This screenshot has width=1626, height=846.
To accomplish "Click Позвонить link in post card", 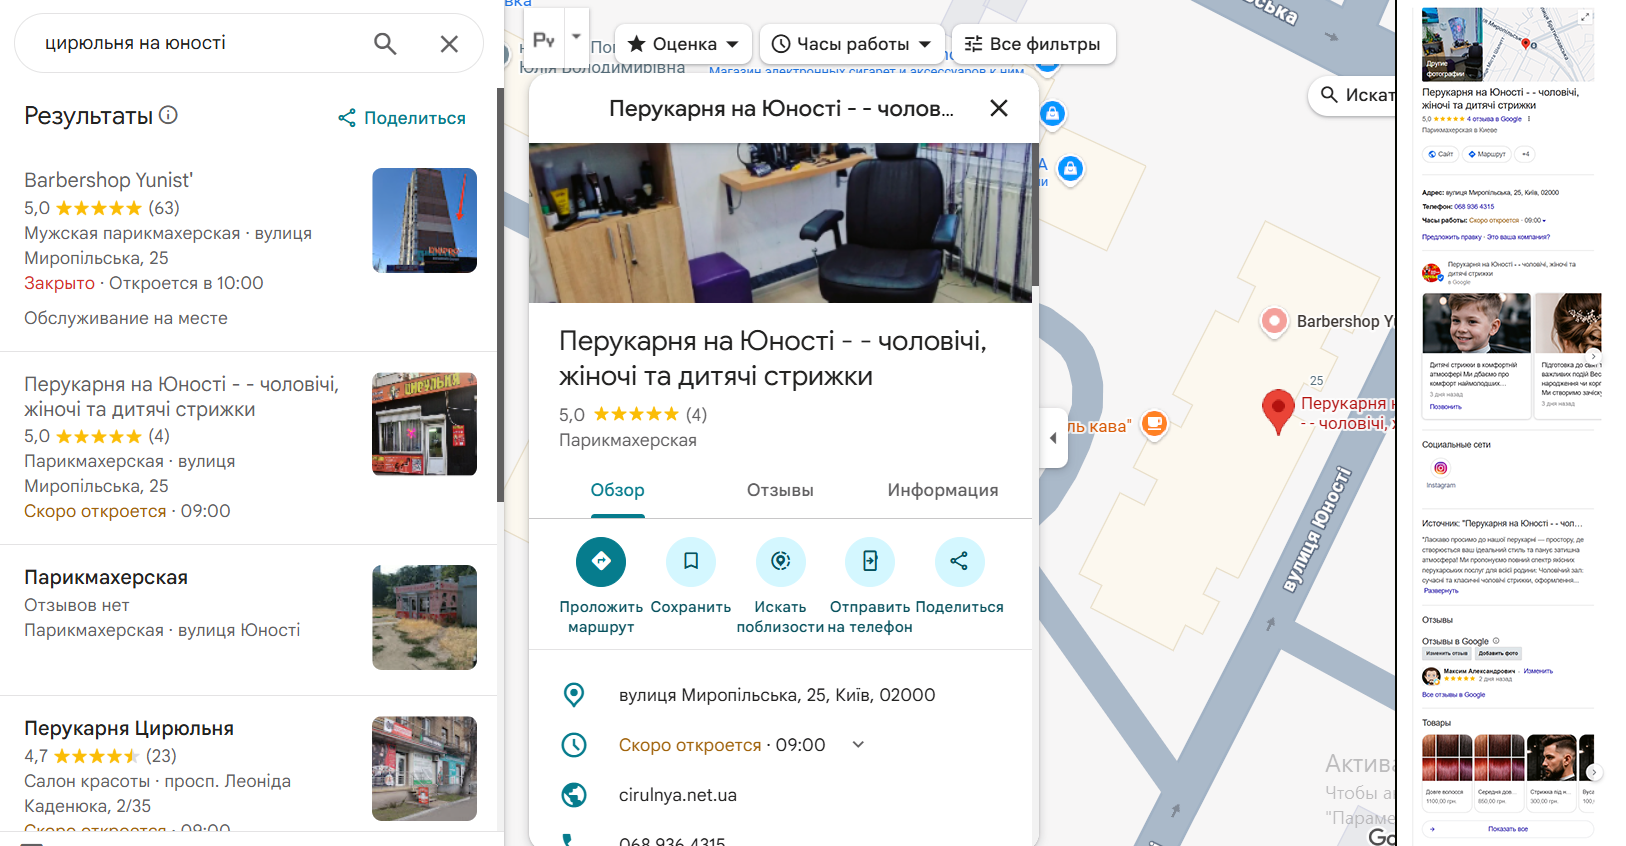I will pyautogui.click(x=1445, y=407).
